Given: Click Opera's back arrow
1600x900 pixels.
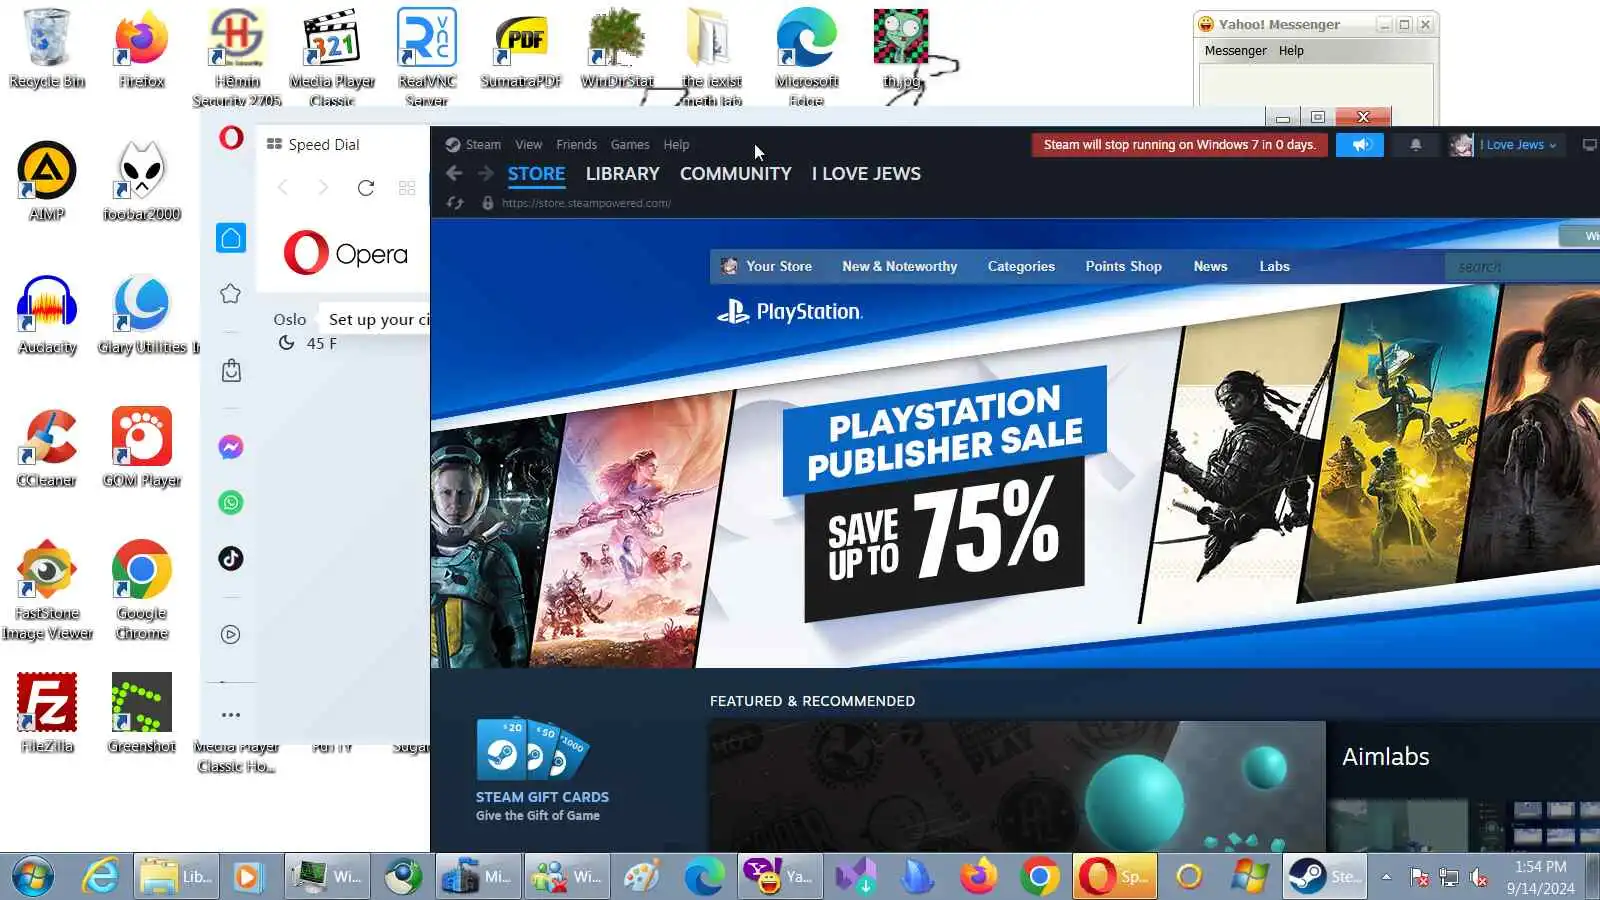Looking at the screenshot, I should point(283,188).
